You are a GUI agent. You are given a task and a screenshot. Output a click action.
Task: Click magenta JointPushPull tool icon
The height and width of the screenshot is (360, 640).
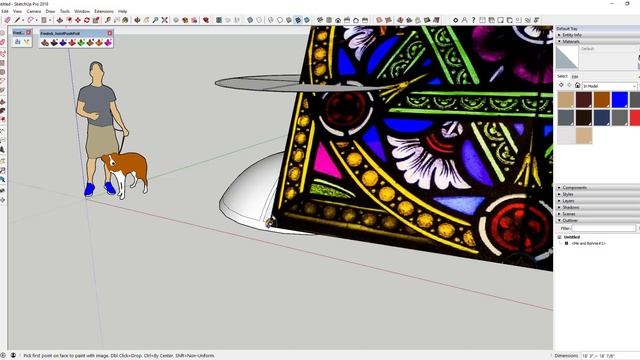[x=108, y=42]
